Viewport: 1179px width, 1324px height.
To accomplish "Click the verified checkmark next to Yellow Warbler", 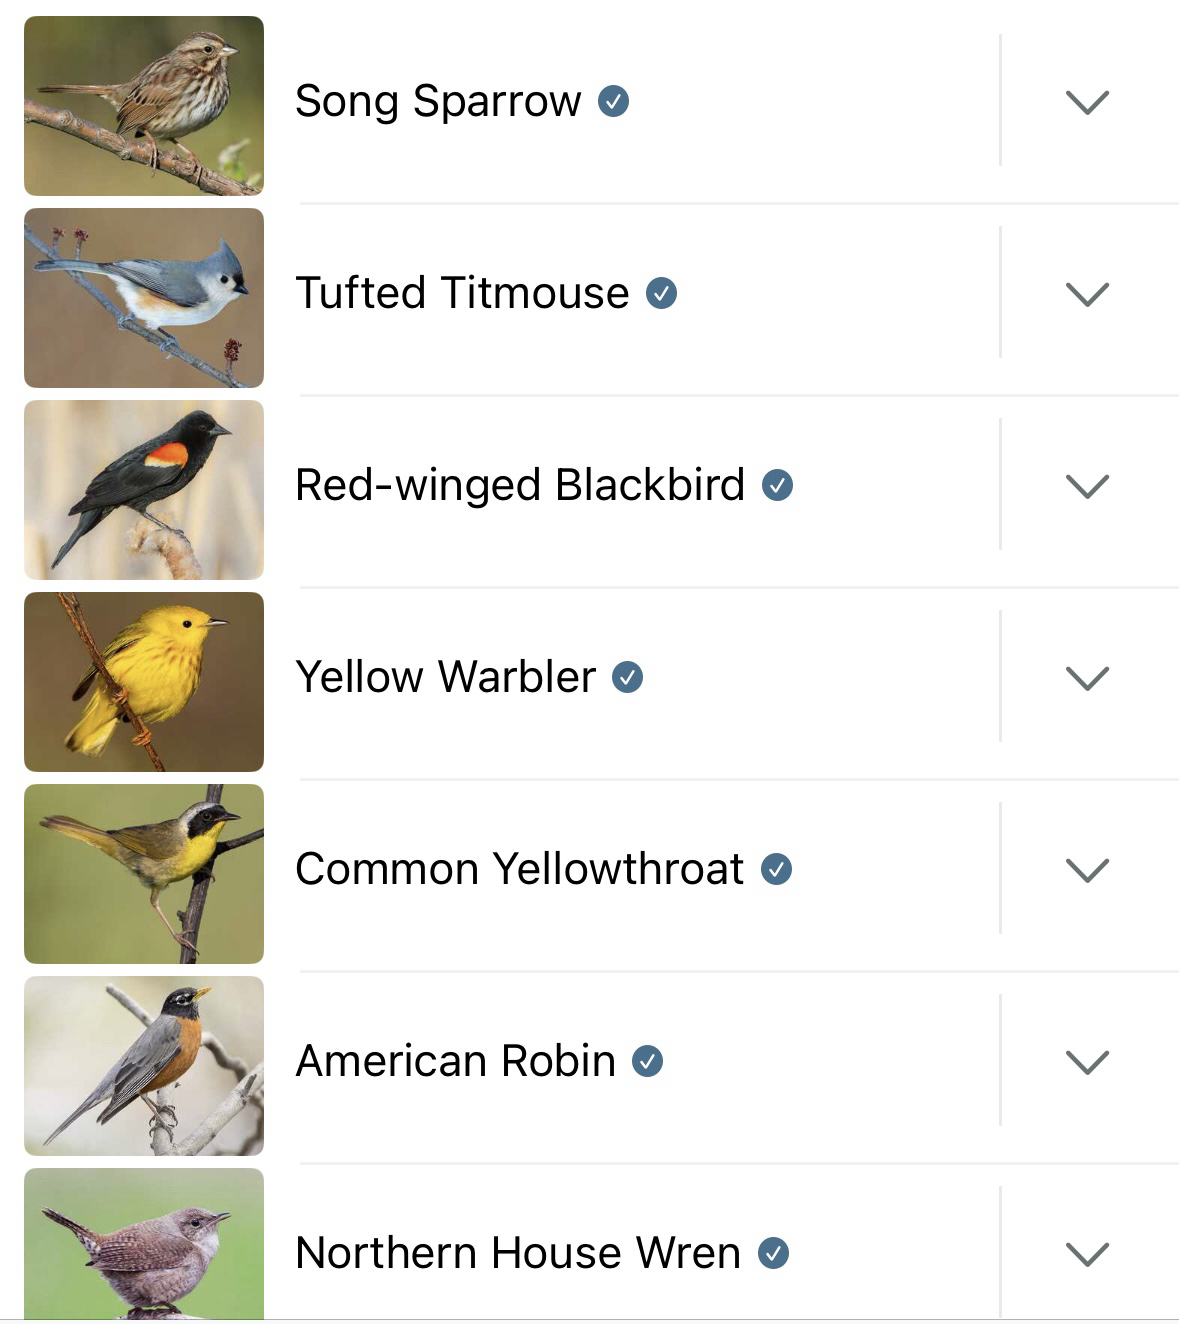I will [627, 677].
